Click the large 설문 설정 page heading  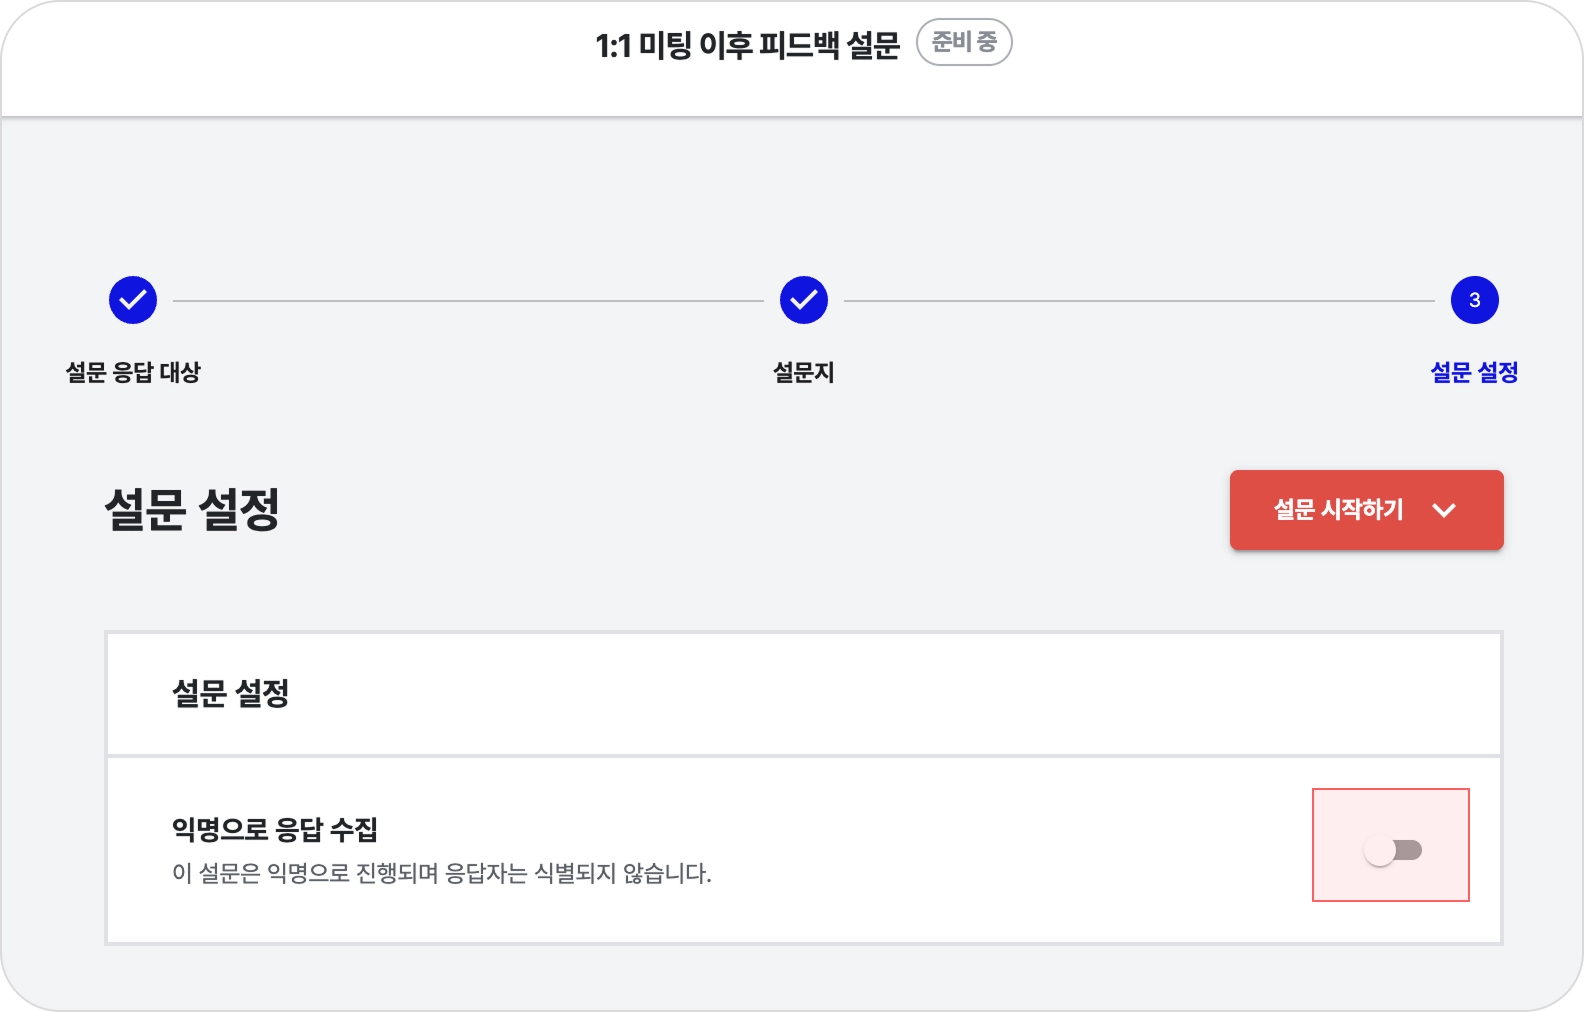(x=192, y=509)
